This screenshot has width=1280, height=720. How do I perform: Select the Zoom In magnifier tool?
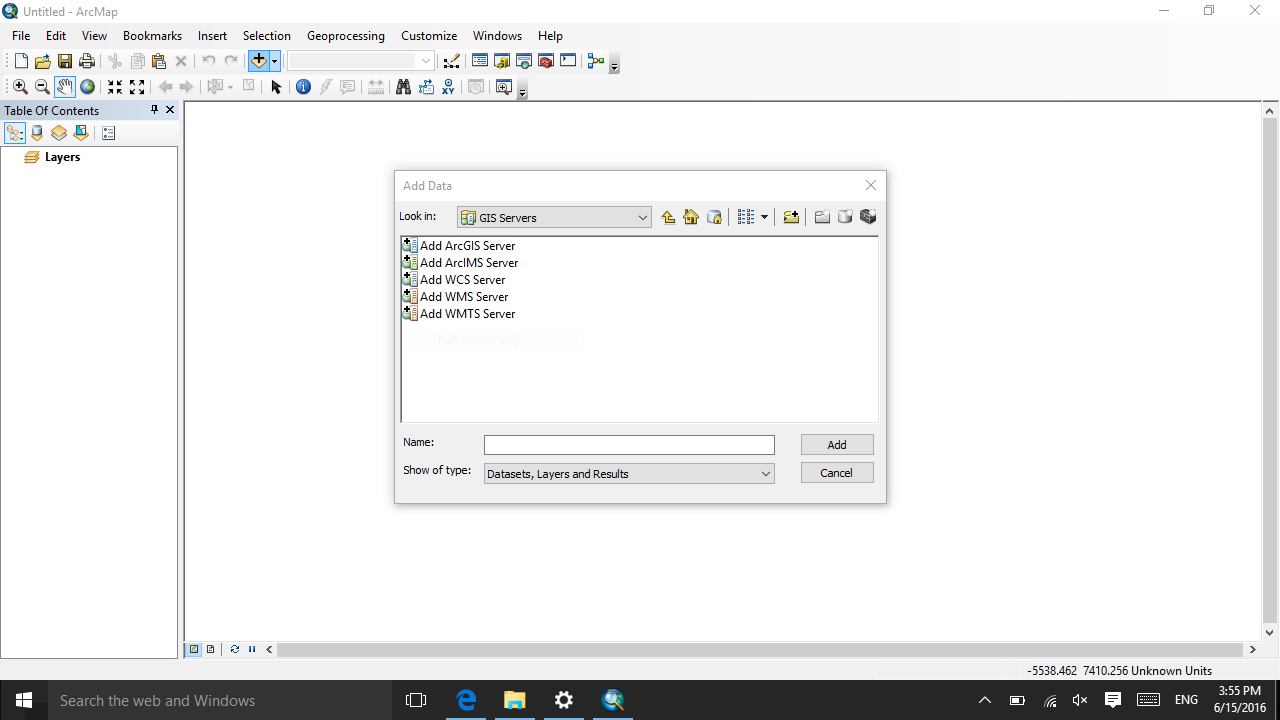20,87
